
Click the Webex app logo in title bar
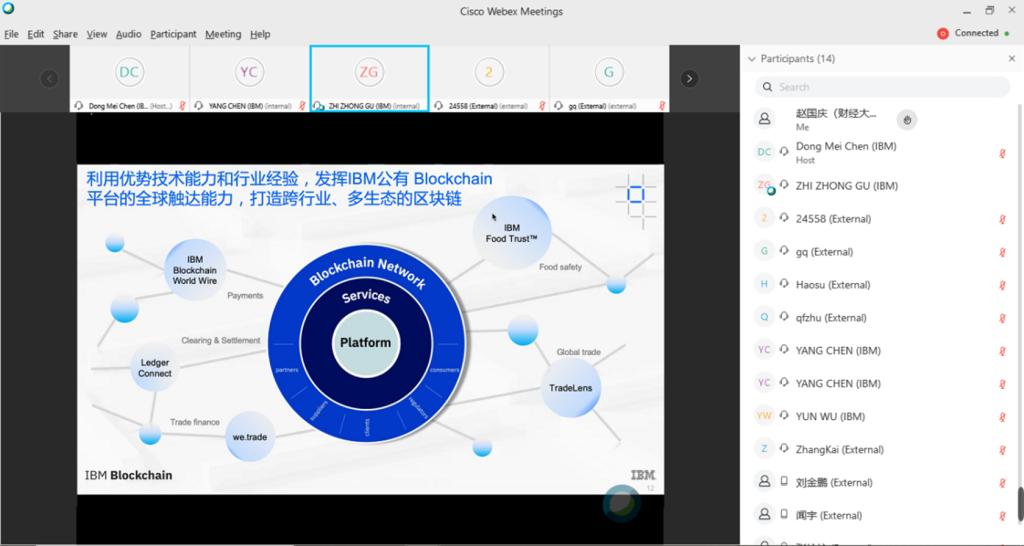click(x=9, y=10)
